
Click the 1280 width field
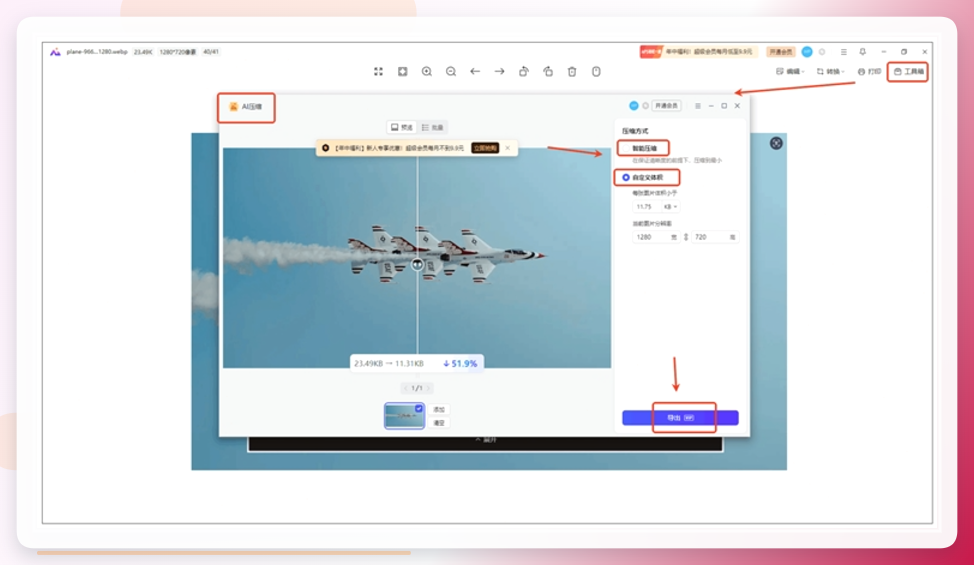[656, 237]
